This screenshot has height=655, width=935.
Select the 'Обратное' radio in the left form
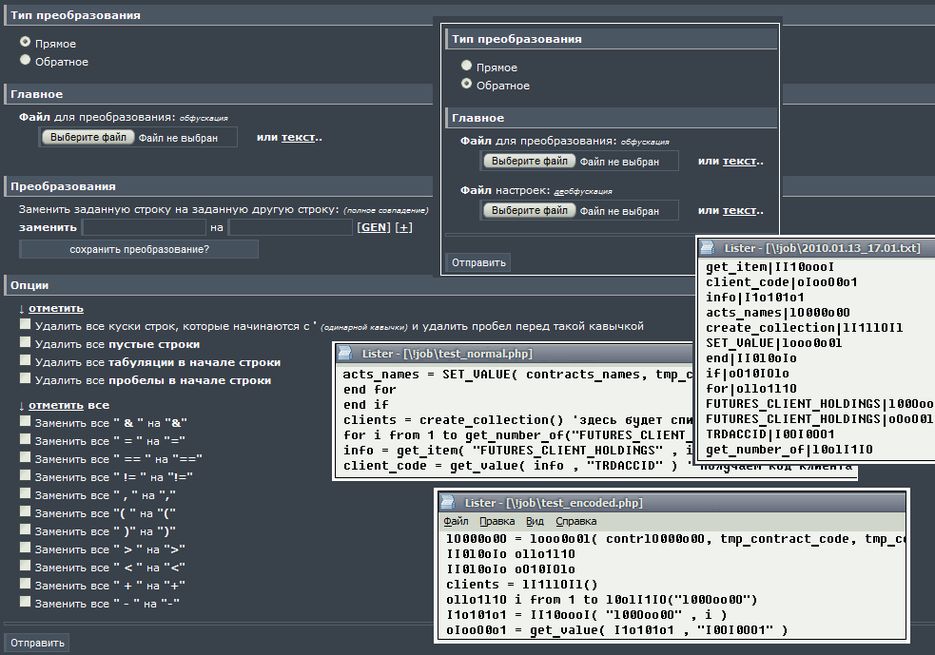pos(26,61)
